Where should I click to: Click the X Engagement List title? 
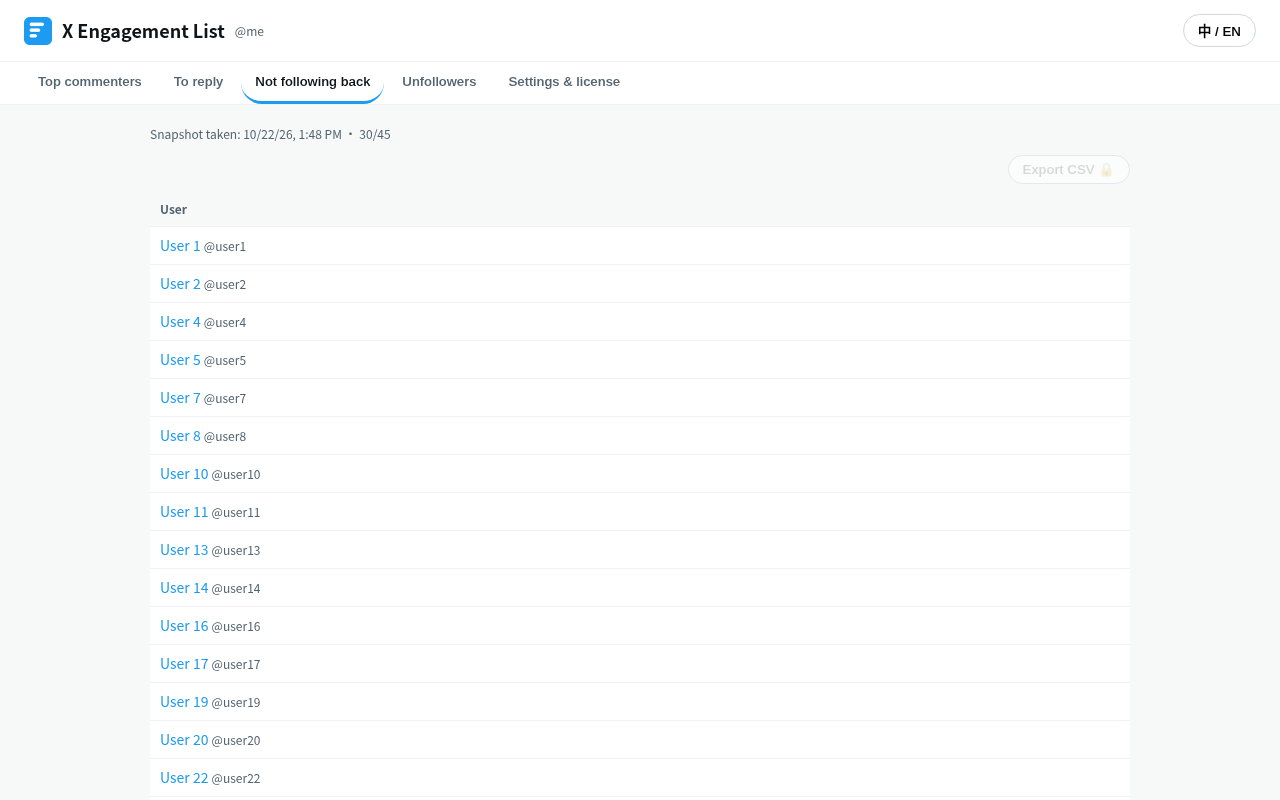143,31
